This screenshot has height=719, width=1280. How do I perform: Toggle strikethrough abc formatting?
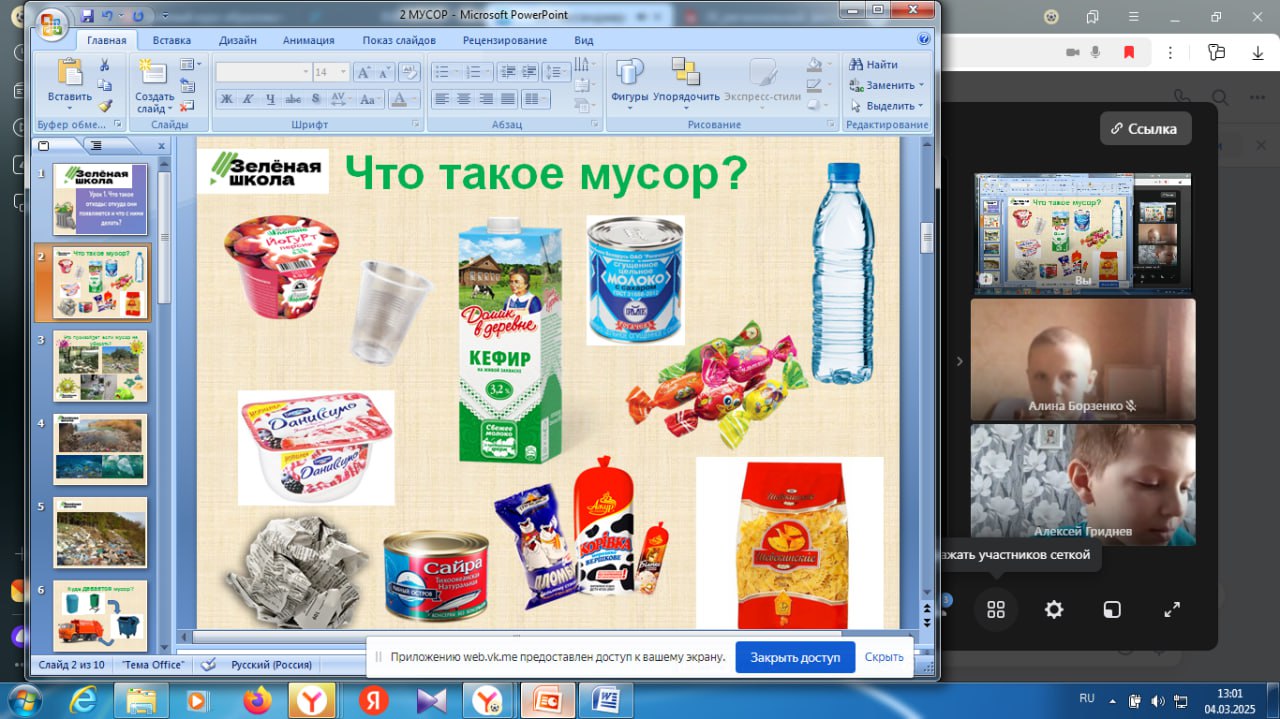(x=293, y=99)
